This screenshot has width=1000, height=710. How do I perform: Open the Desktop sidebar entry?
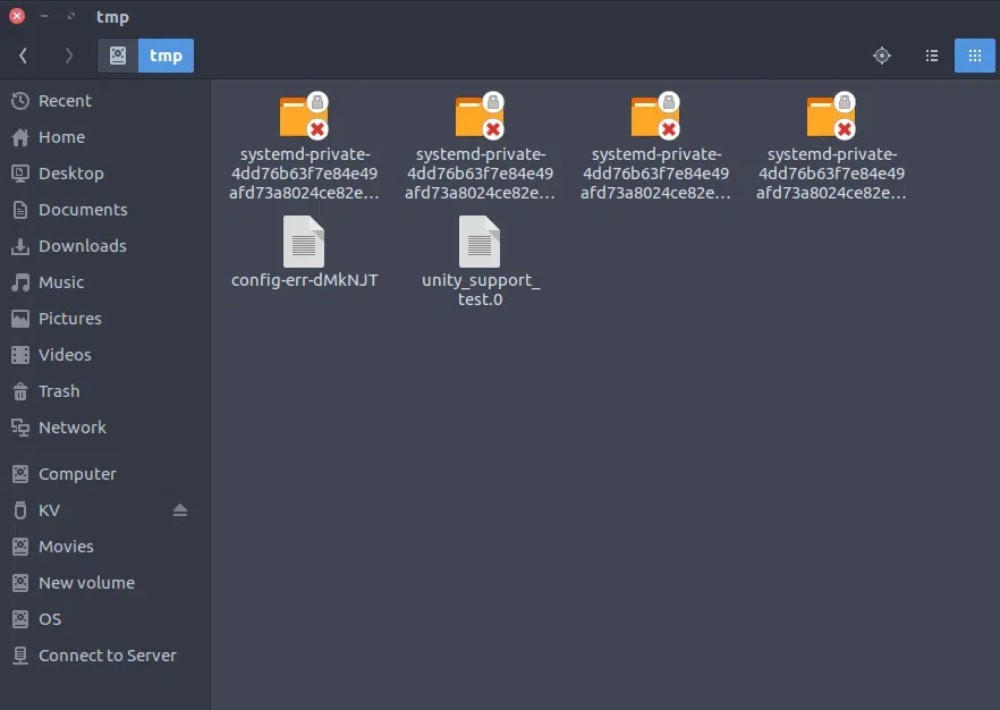[x=71, y=173]
